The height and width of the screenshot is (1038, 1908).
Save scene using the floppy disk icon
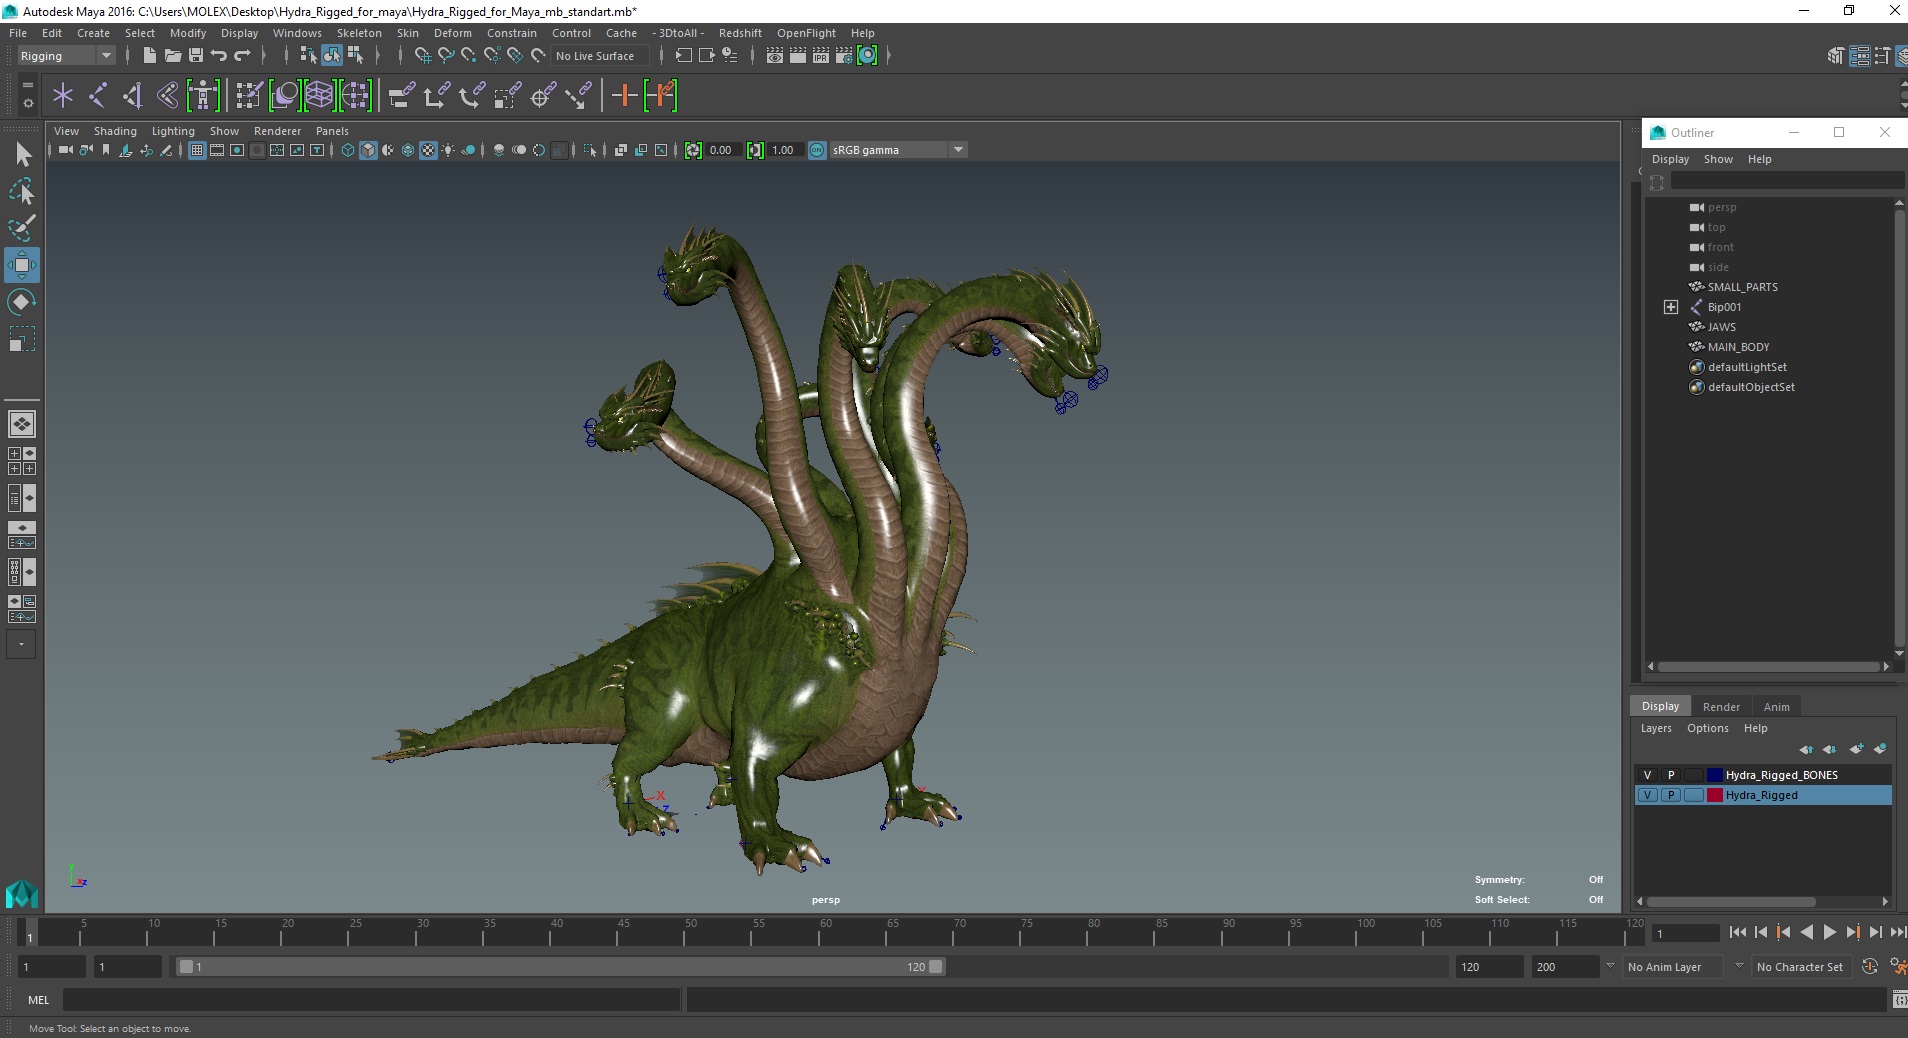pos(195,56)
